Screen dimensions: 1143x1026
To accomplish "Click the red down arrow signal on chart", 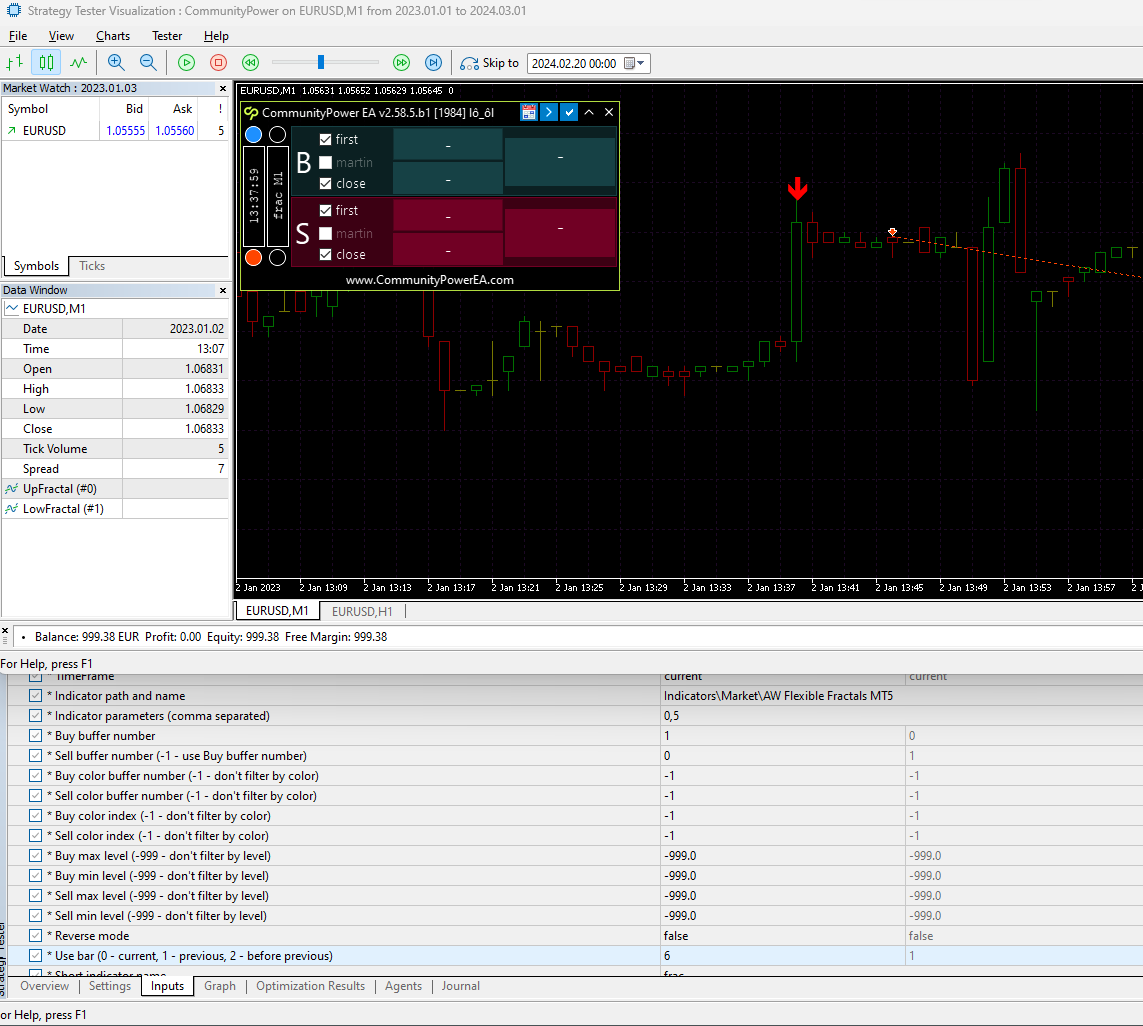I will tap(797, 188).
